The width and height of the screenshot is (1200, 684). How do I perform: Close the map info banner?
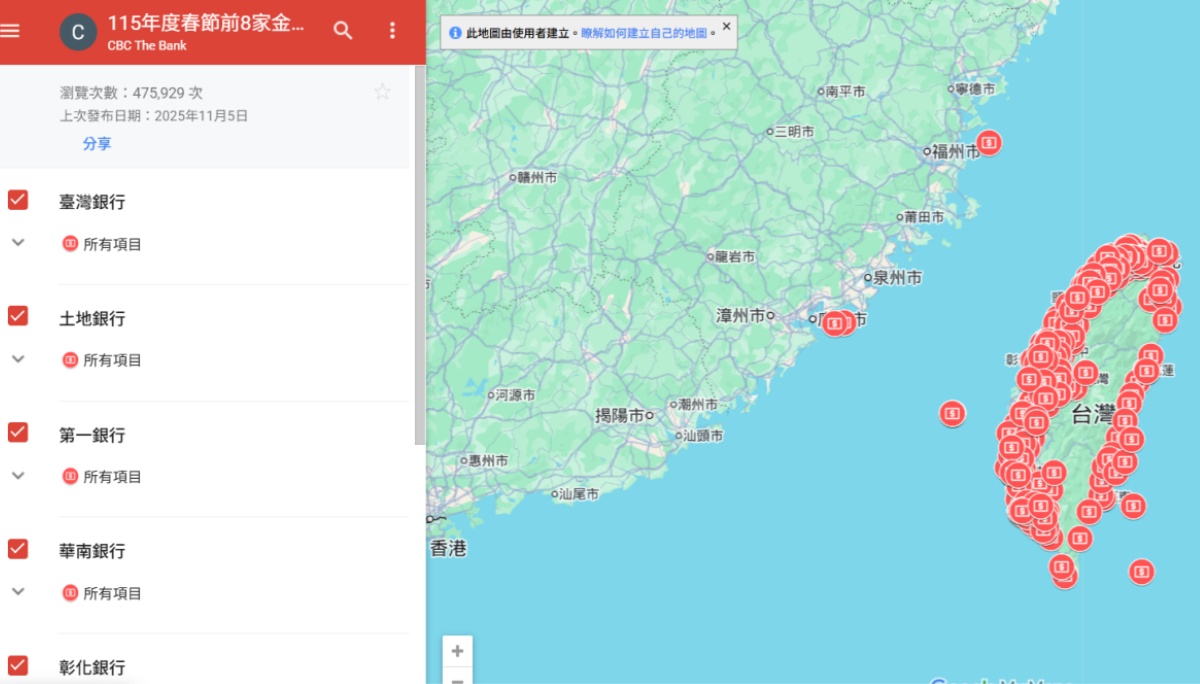pos(726,26)
